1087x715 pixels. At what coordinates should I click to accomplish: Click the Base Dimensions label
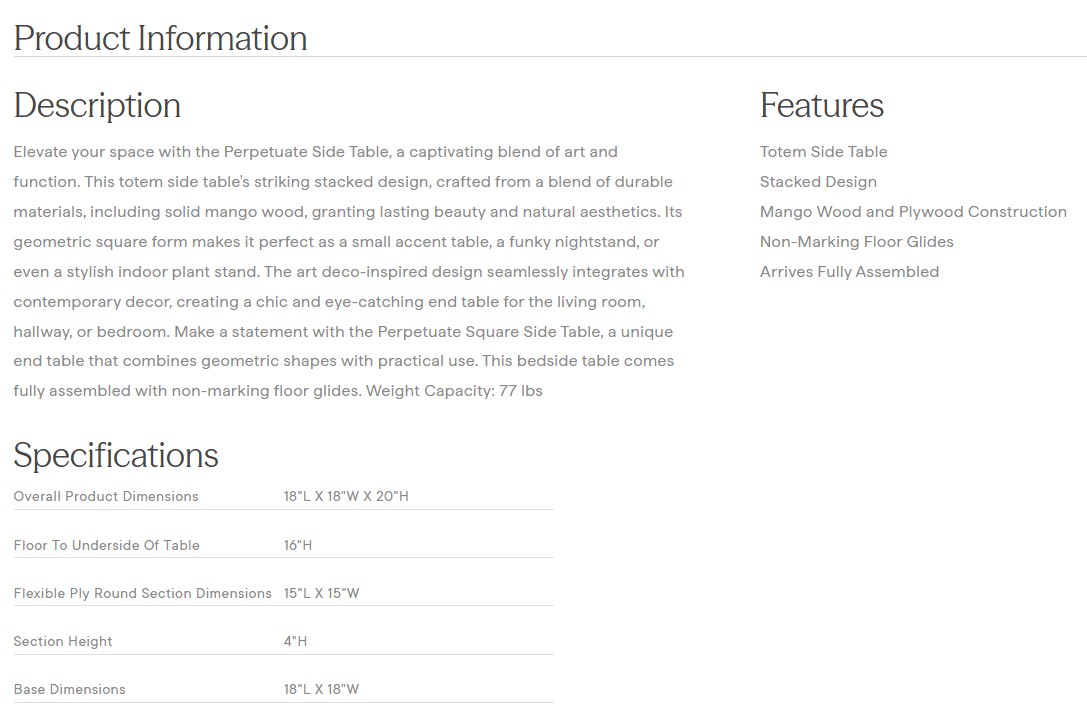tap(69, 689)
